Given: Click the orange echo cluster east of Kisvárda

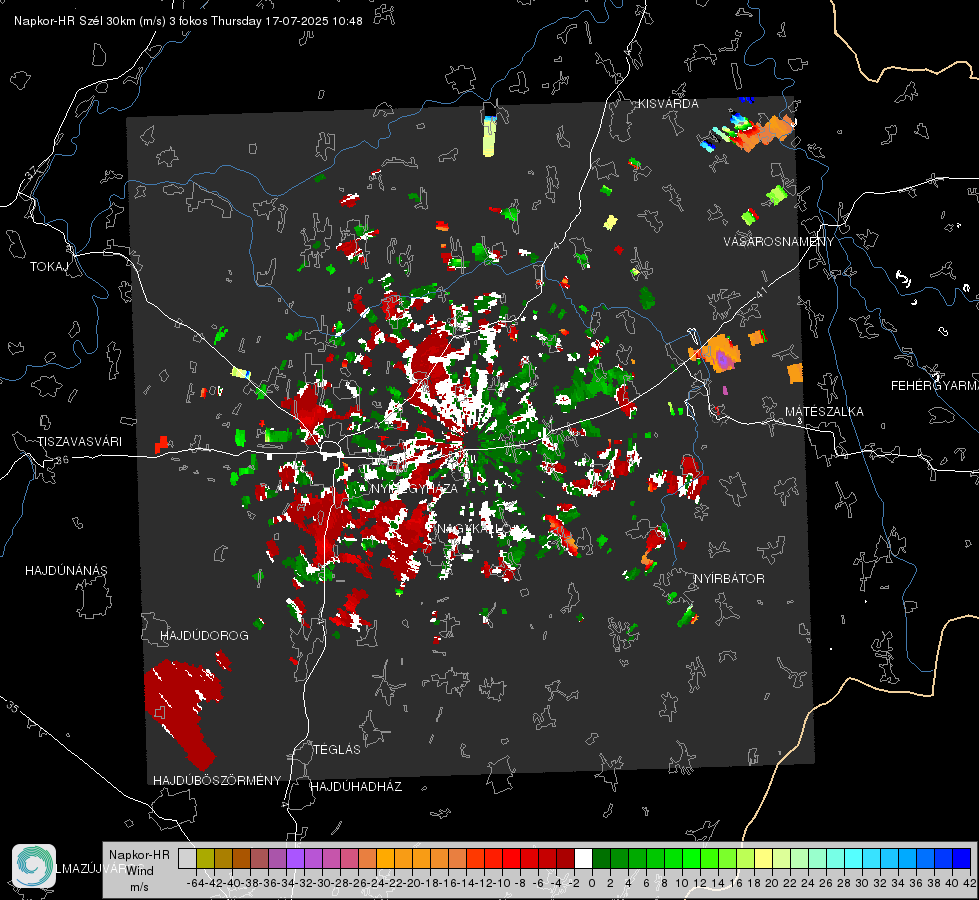Looking at the screenshot, I should [x=764, y=133].
